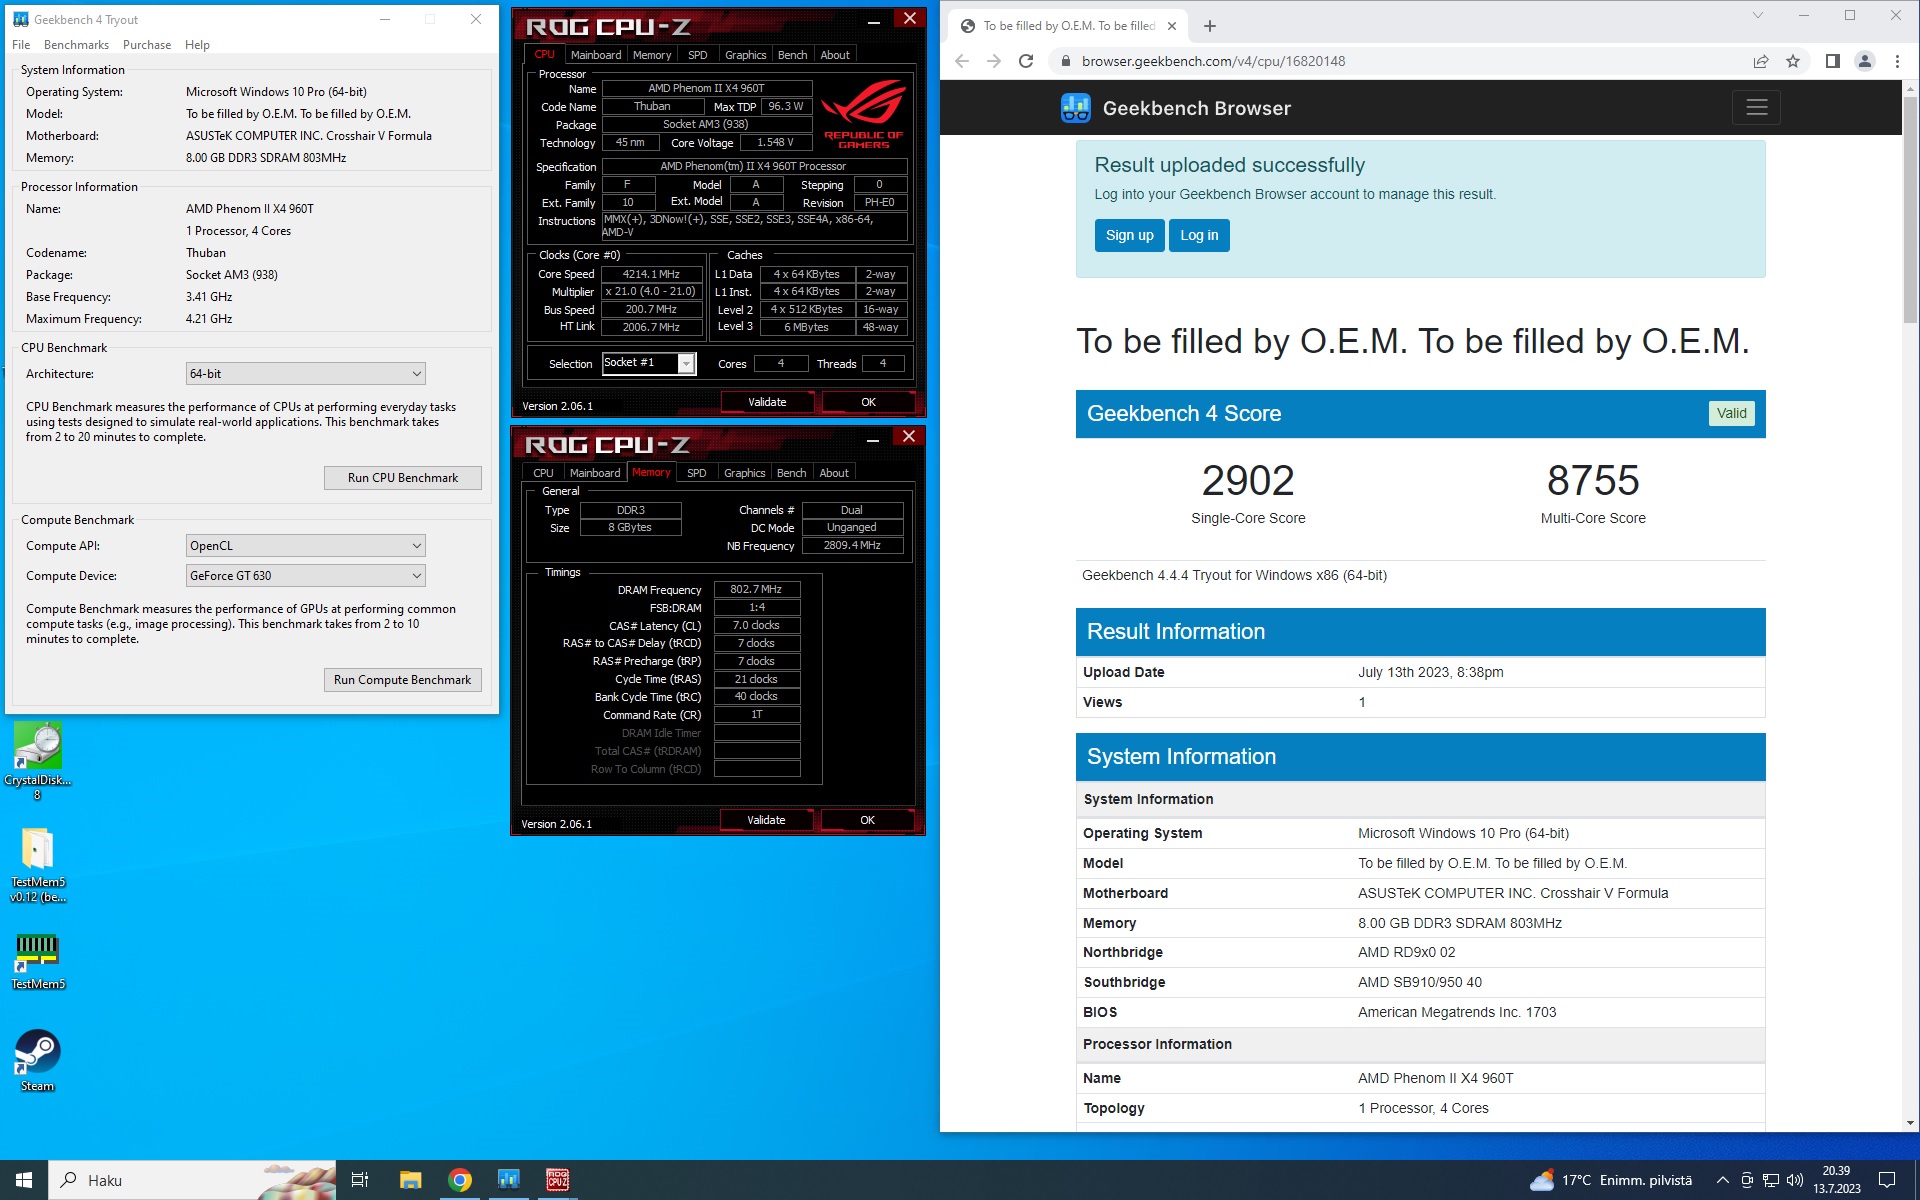Screen dimensions: 1920x1200
Task: Open Chrome tab search chevron
Action: (1757, 16)
